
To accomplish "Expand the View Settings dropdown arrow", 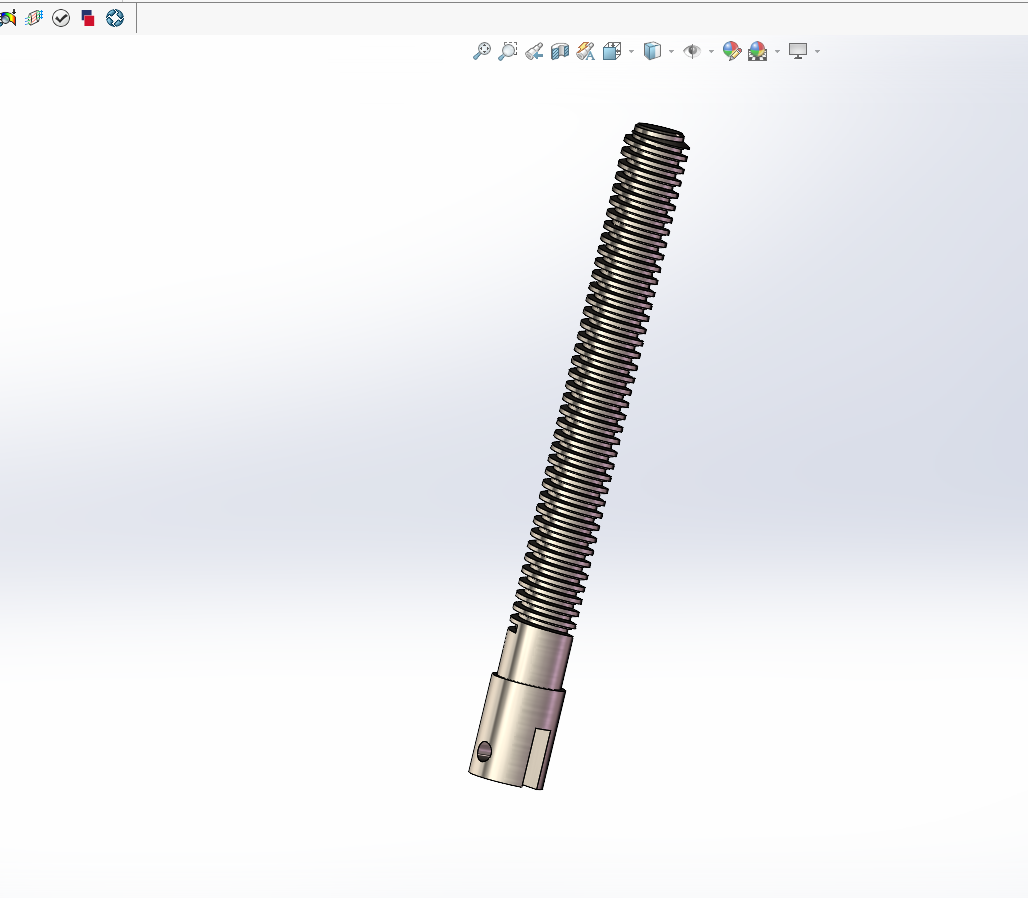I will click(817, 51).
